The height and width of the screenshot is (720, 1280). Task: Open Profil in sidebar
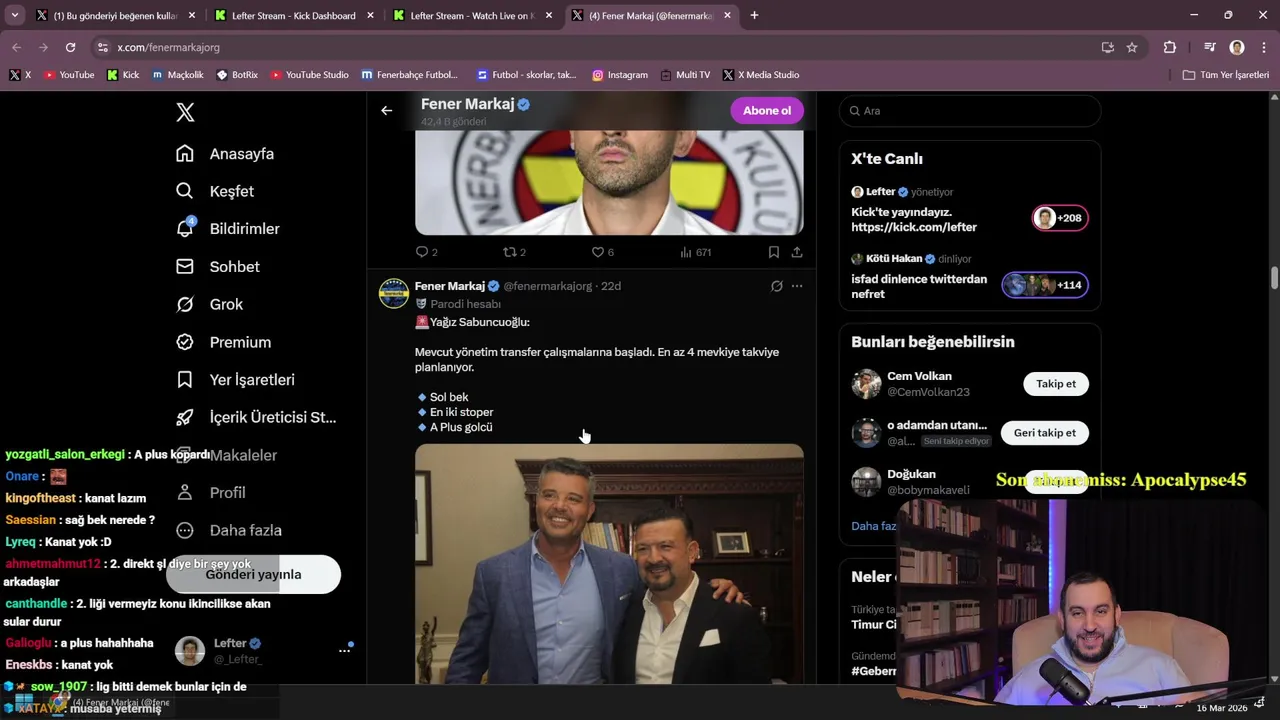(x=212, y=493)
